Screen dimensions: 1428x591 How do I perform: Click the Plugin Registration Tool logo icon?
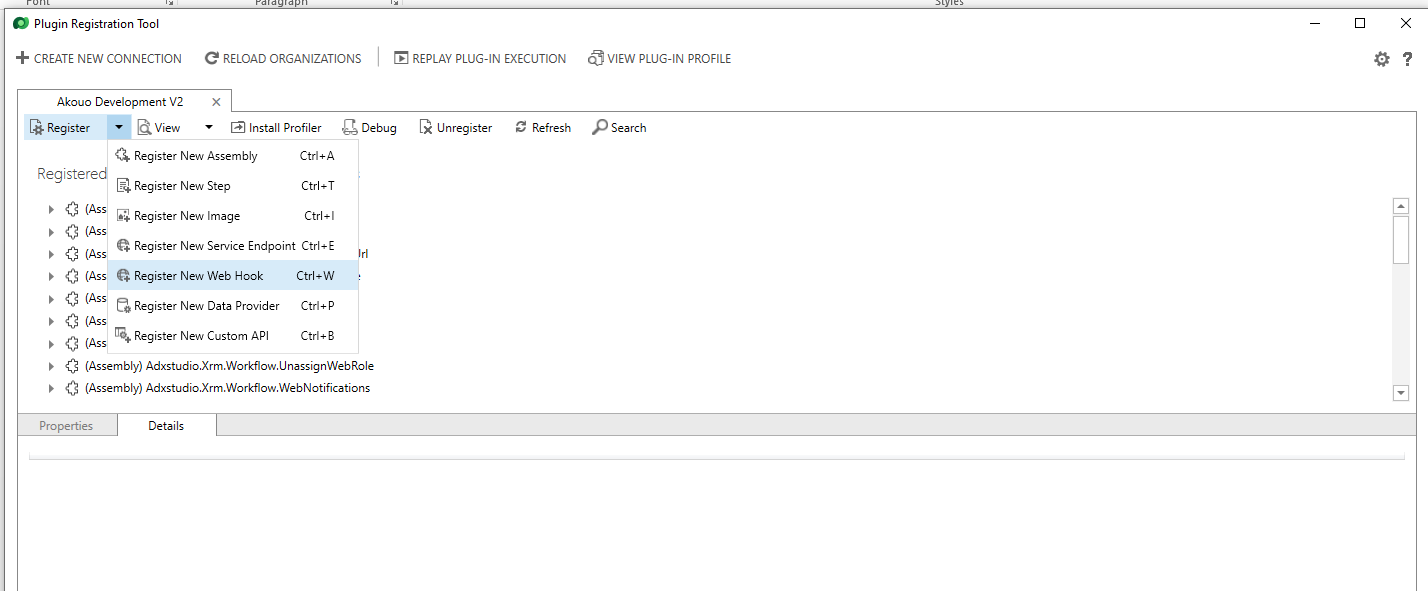[x=21, y=23]
